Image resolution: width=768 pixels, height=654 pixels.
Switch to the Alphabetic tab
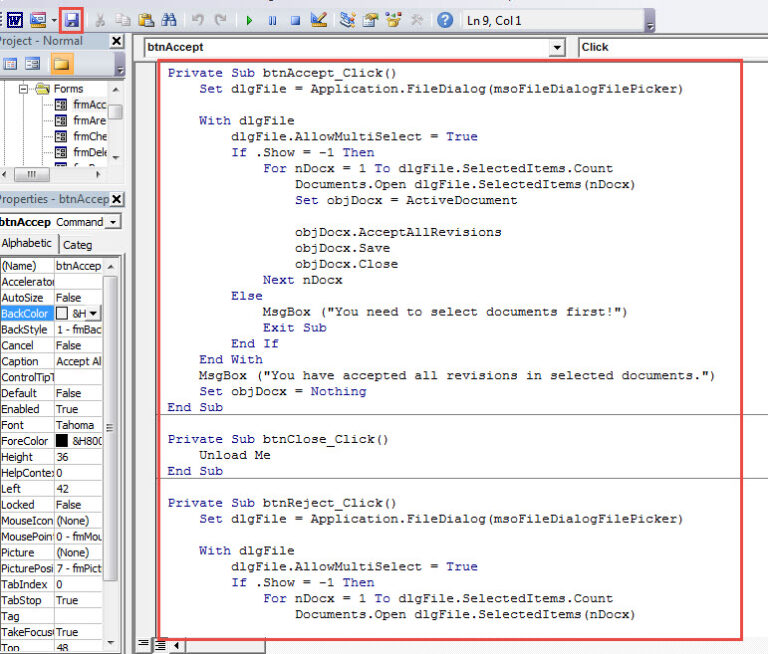coord(26,243)
